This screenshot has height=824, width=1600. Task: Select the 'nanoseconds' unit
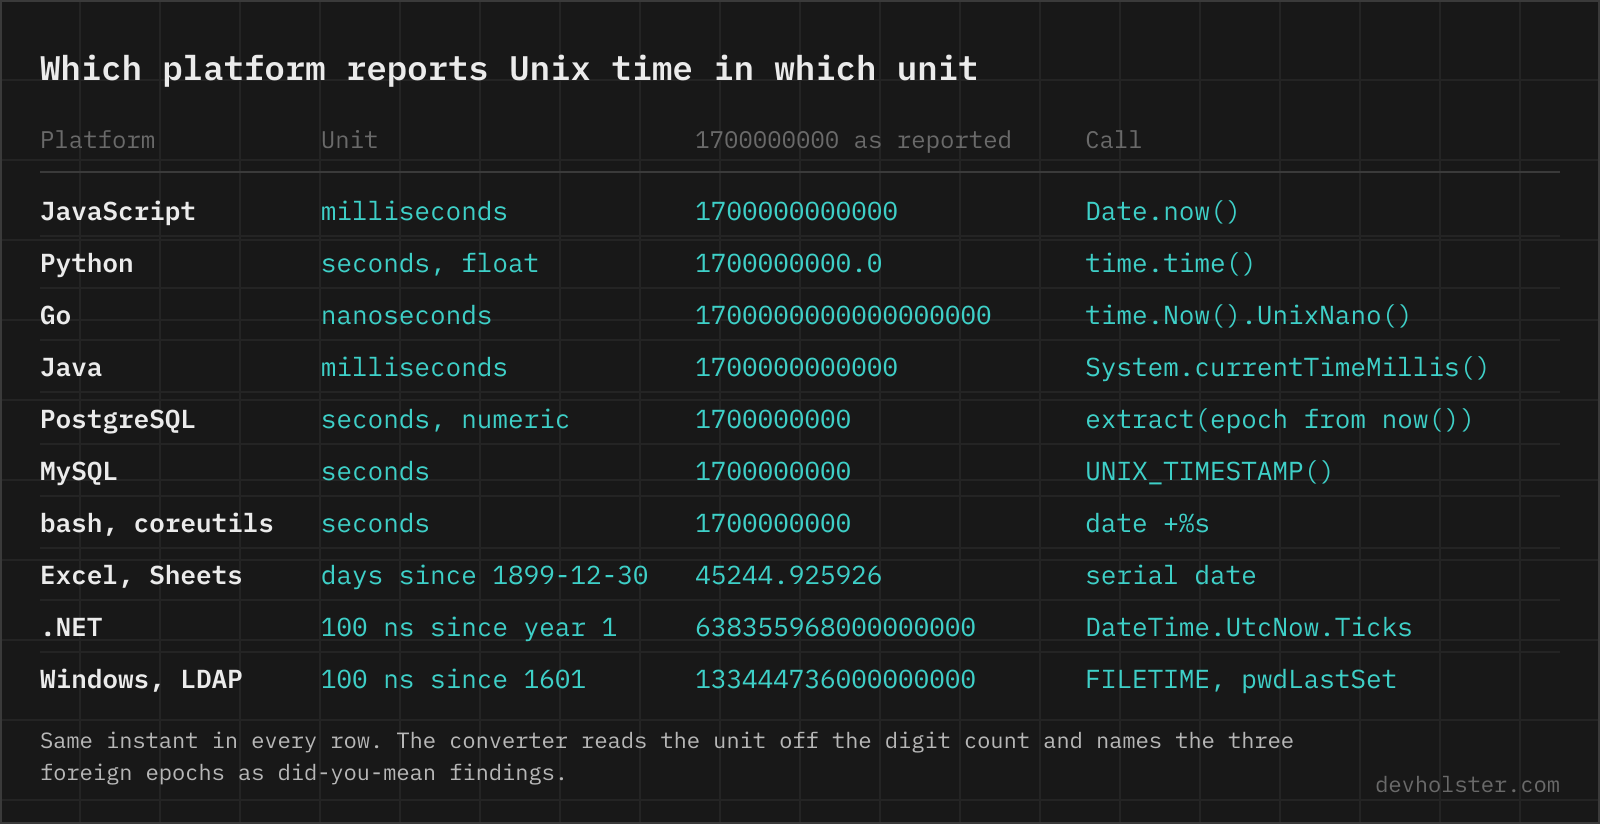pyautogui.click(x=406, y=316)
